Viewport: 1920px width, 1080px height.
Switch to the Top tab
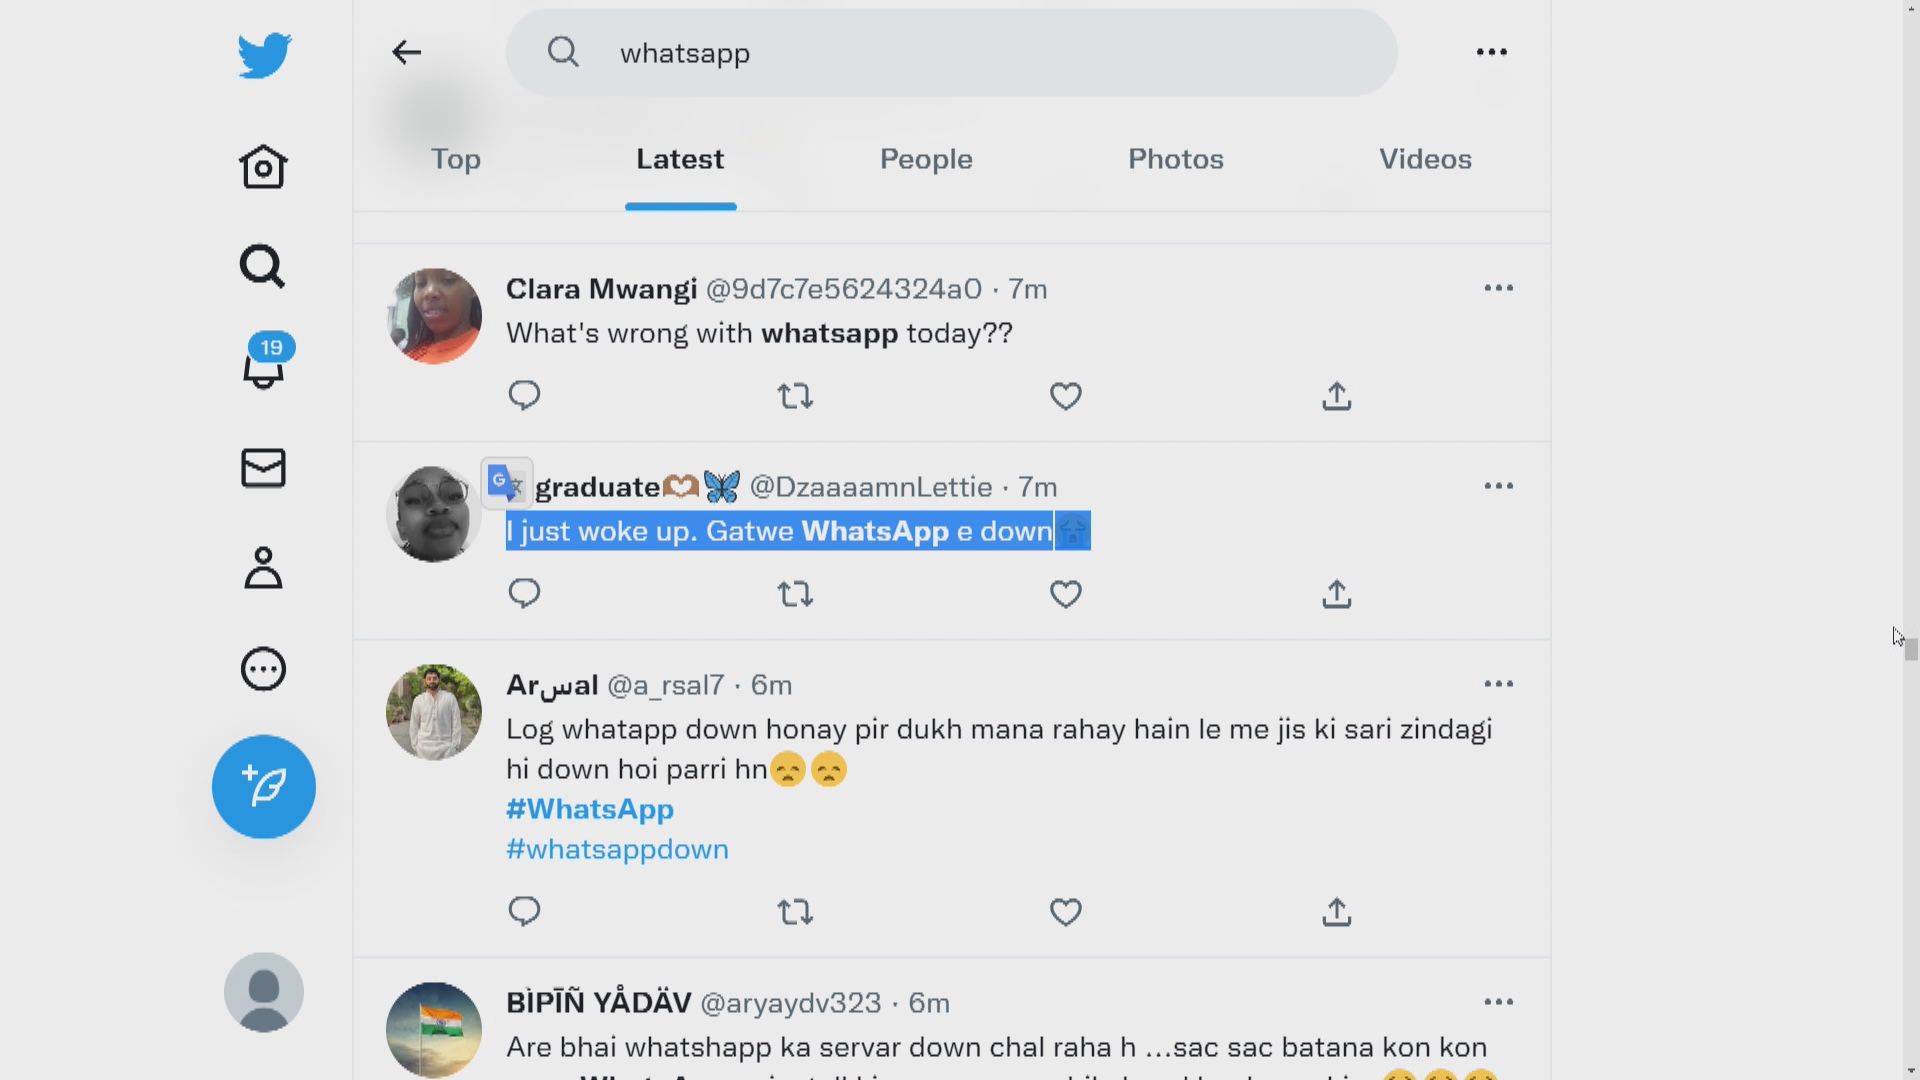click(x=456, y=158)
